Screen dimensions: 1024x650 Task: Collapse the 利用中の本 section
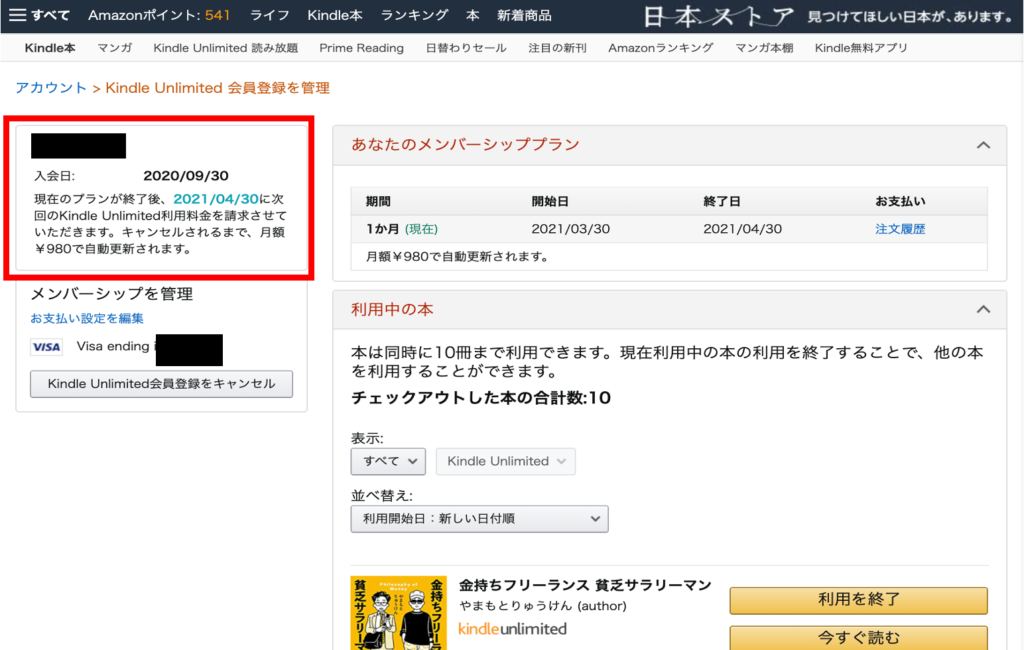pos(983,310)
